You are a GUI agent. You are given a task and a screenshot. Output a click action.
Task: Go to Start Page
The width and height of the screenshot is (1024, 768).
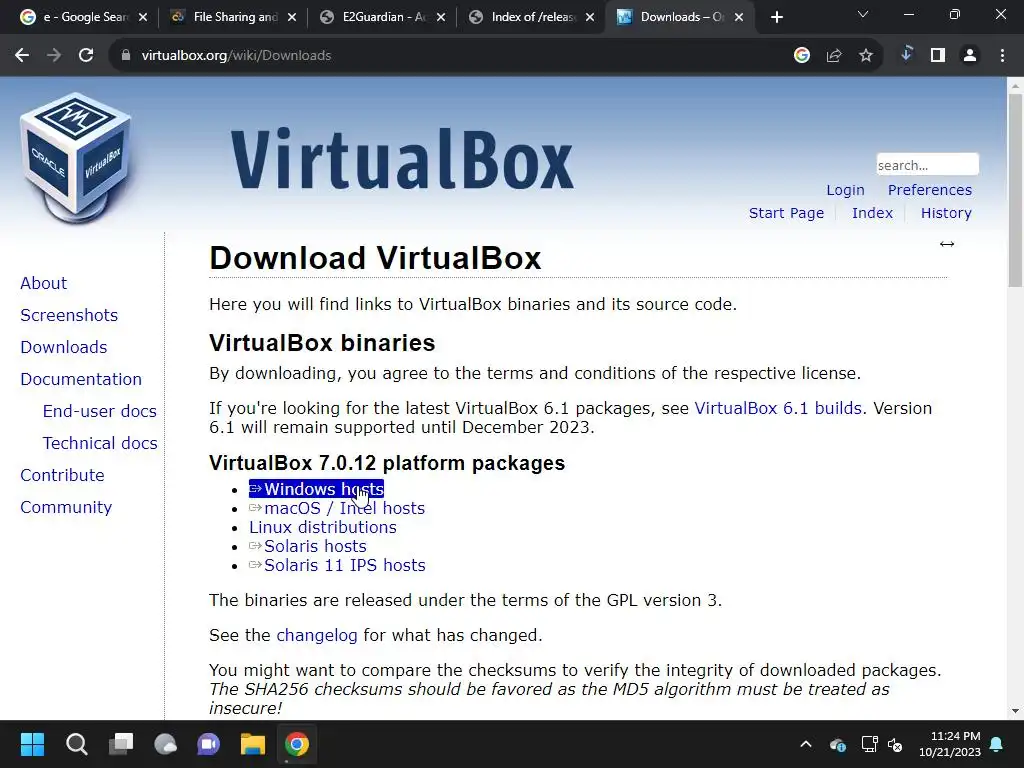click(786, 213)
